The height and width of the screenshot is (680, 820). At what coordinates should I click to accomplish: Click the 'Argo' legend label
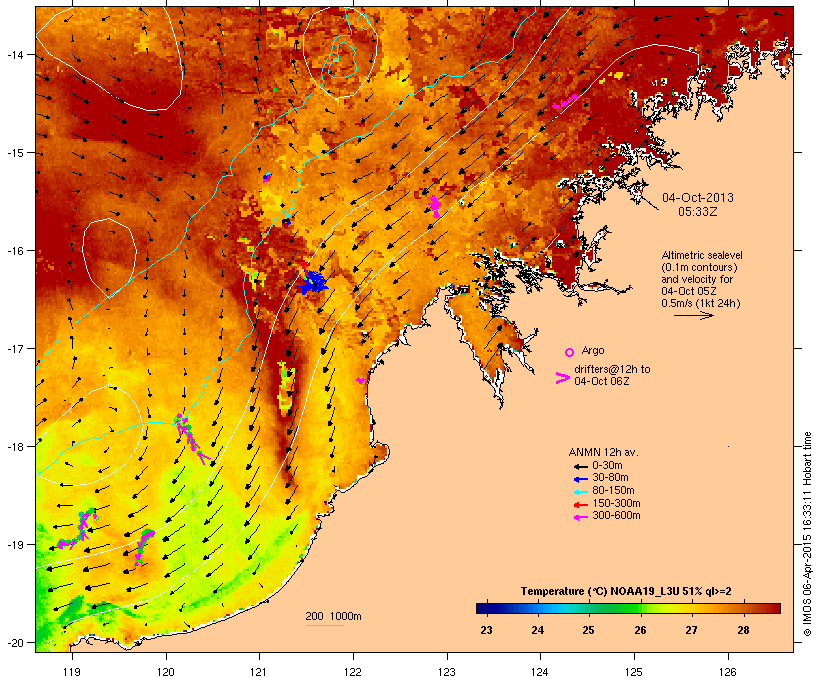[593, 350]
